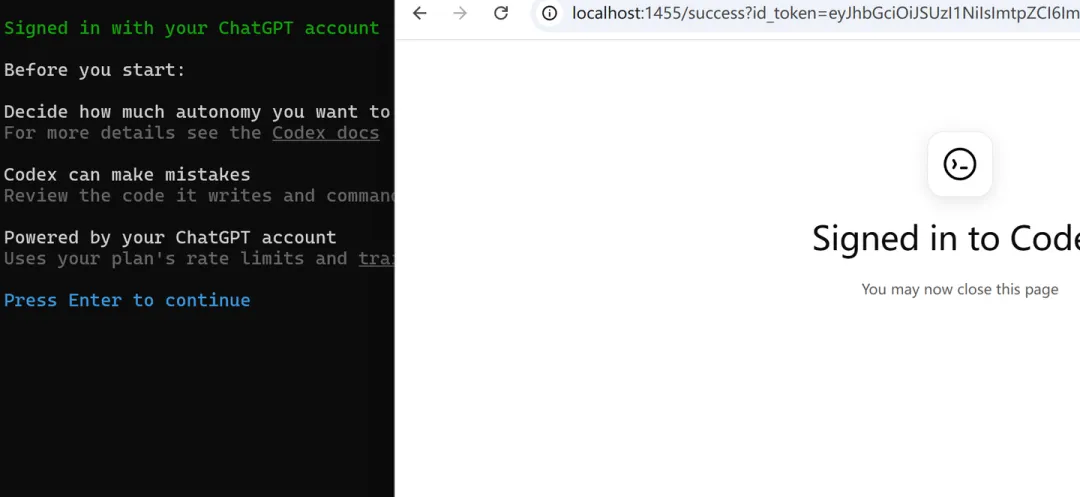View site information icon in address bar
This screenshot has height=497, width=1080.
click(x=549, y=13)
